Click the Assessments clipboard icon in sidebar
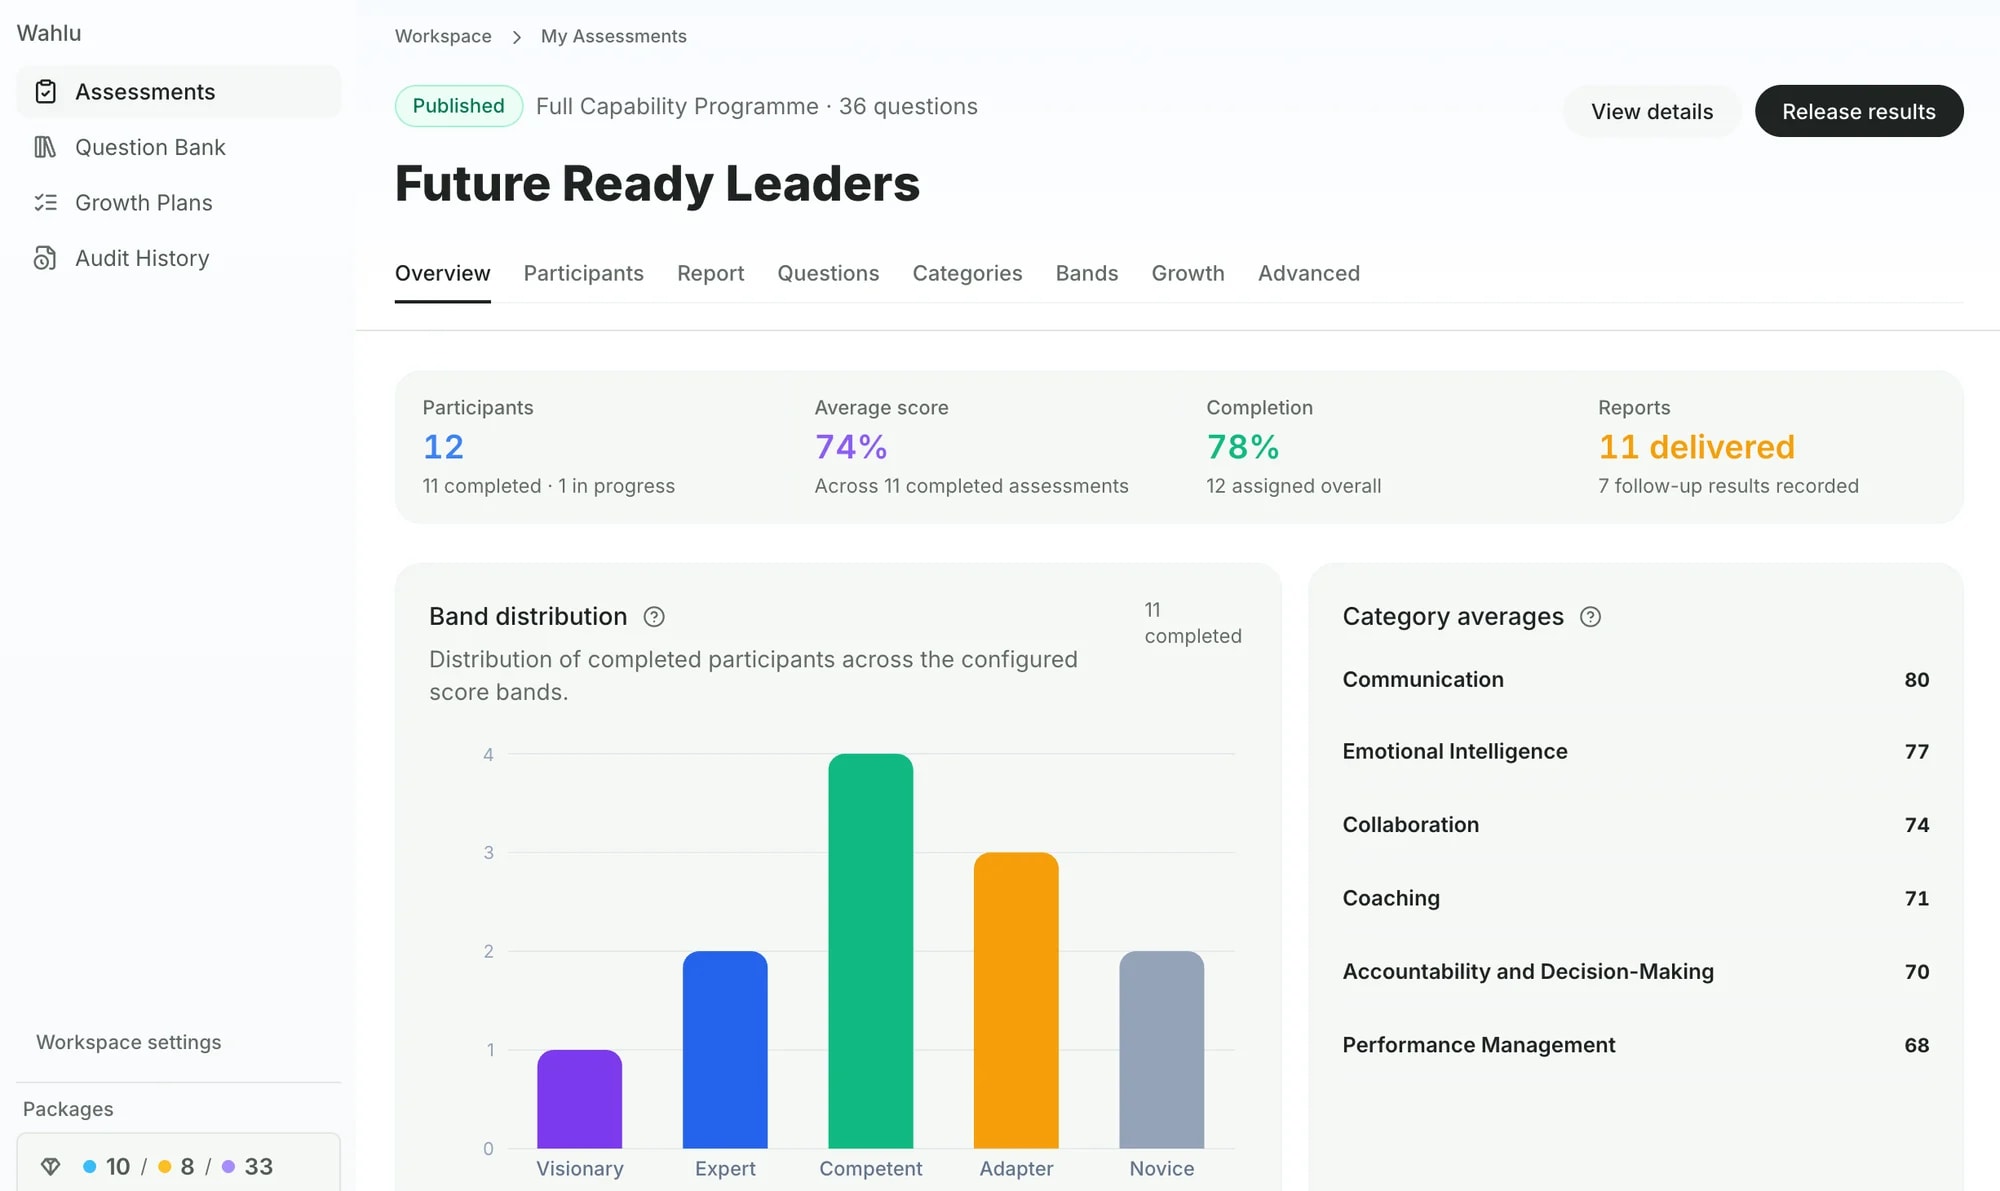 pyautogui.click(x=45, y=92)
